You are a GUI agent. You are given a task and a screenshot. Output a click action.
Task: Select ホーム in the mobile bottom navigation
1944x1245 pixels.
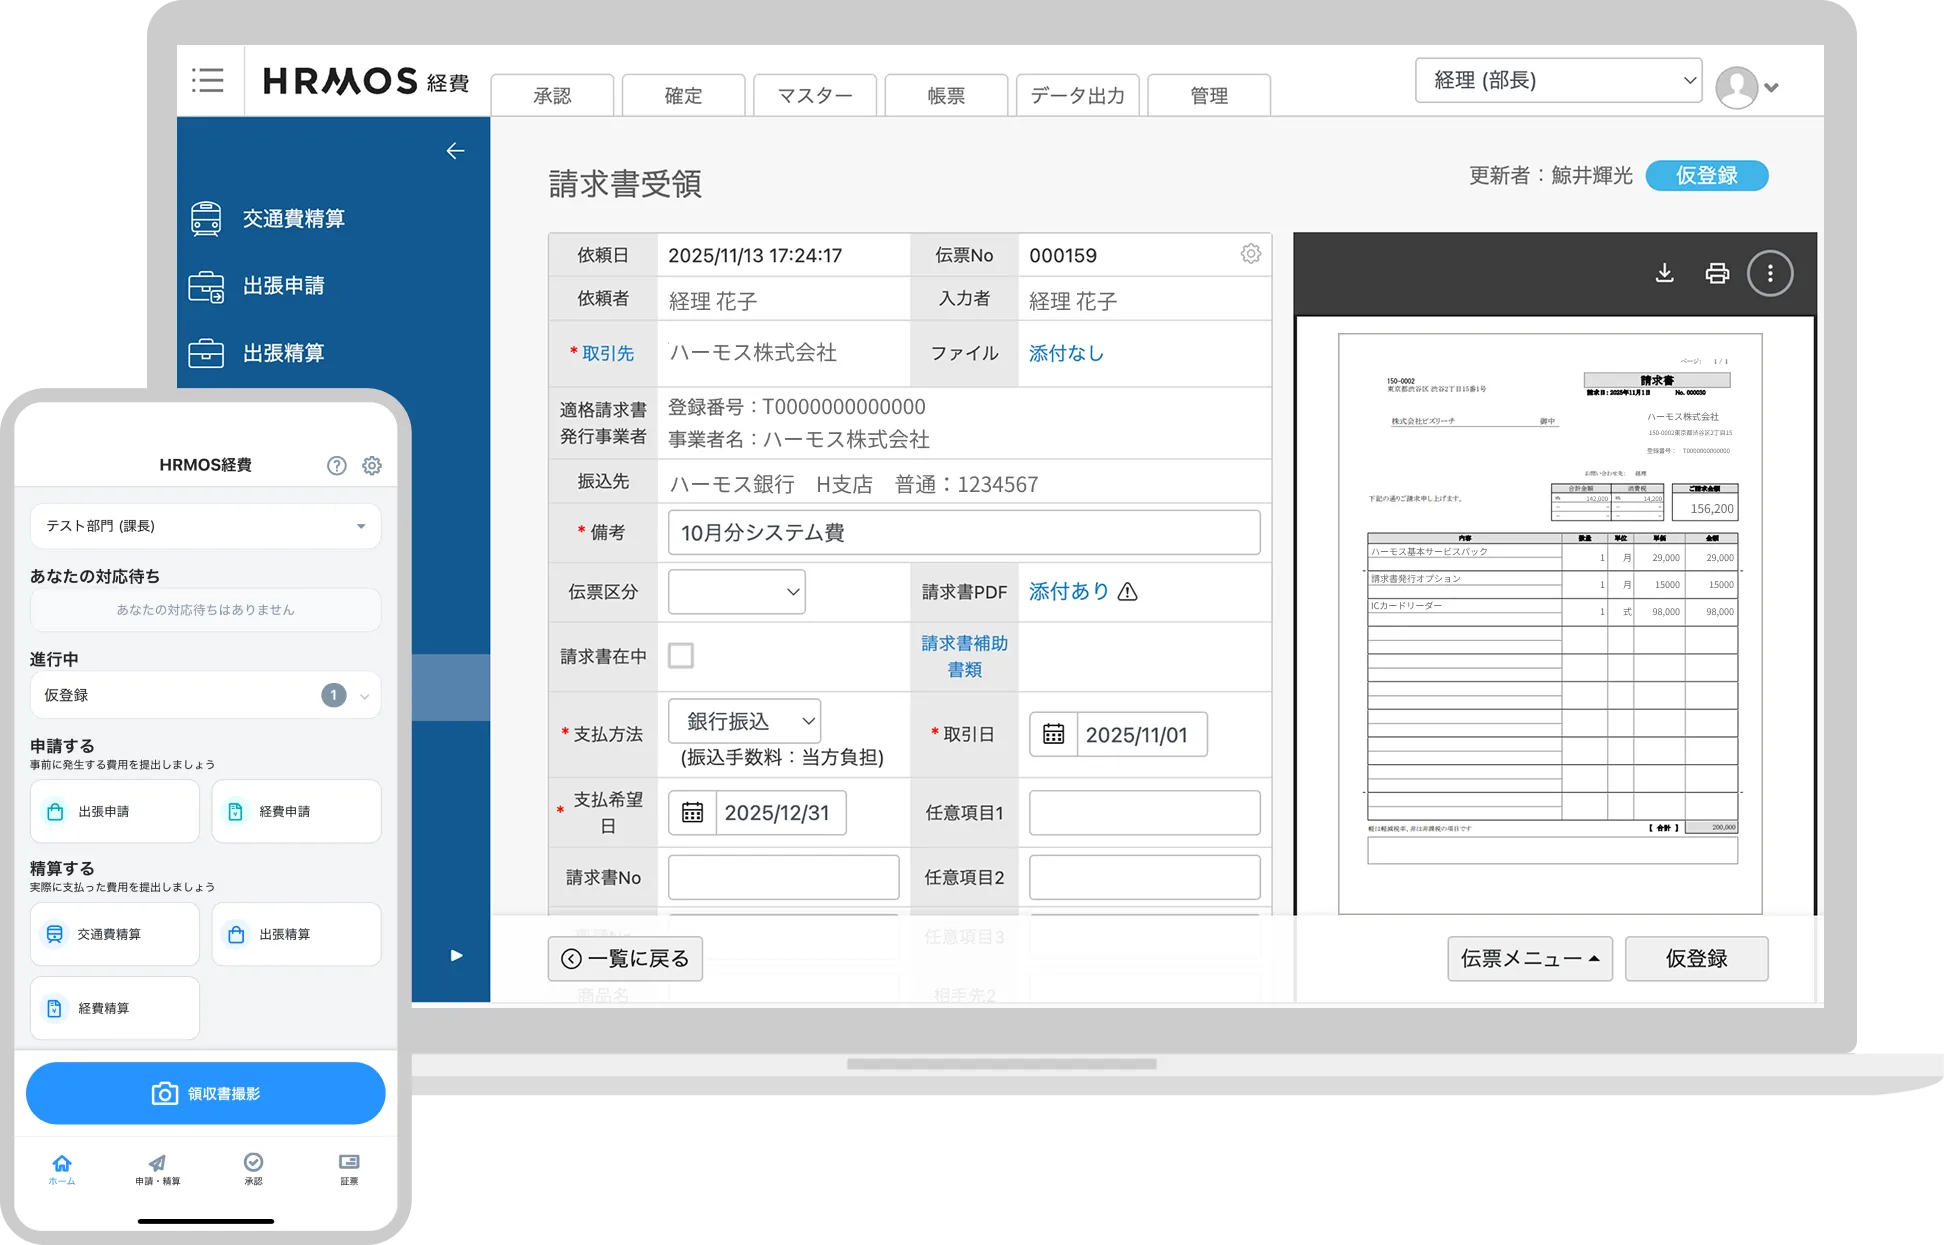pos(61,1170)
